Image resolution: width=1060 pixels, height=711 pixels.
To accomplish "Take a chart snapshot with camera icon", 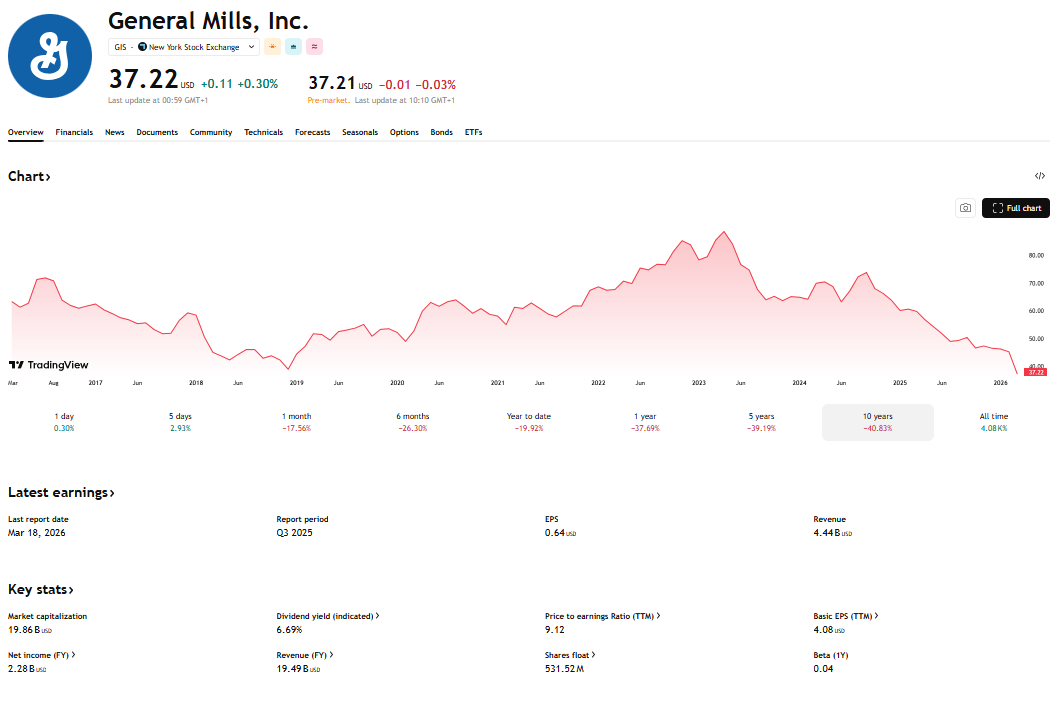I will click(x=965, y=208).
